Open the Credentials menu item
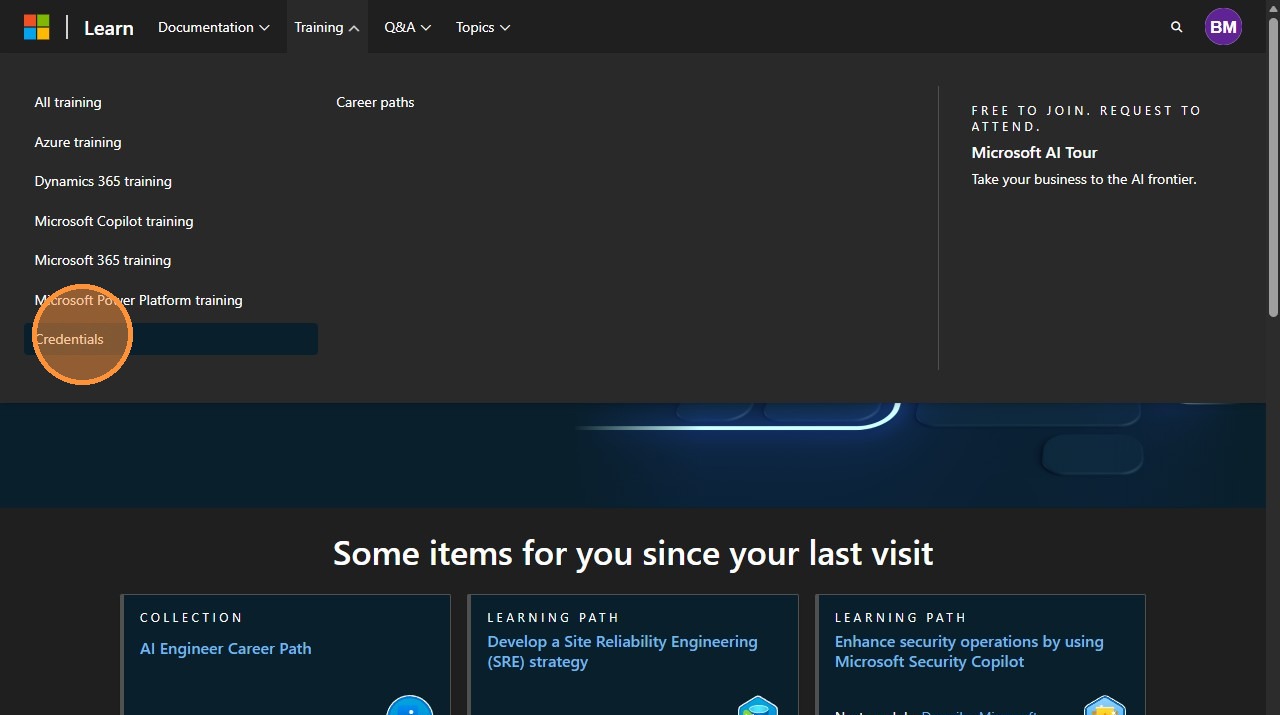This screenshot has width=1280, height=715. coord(171,339)
